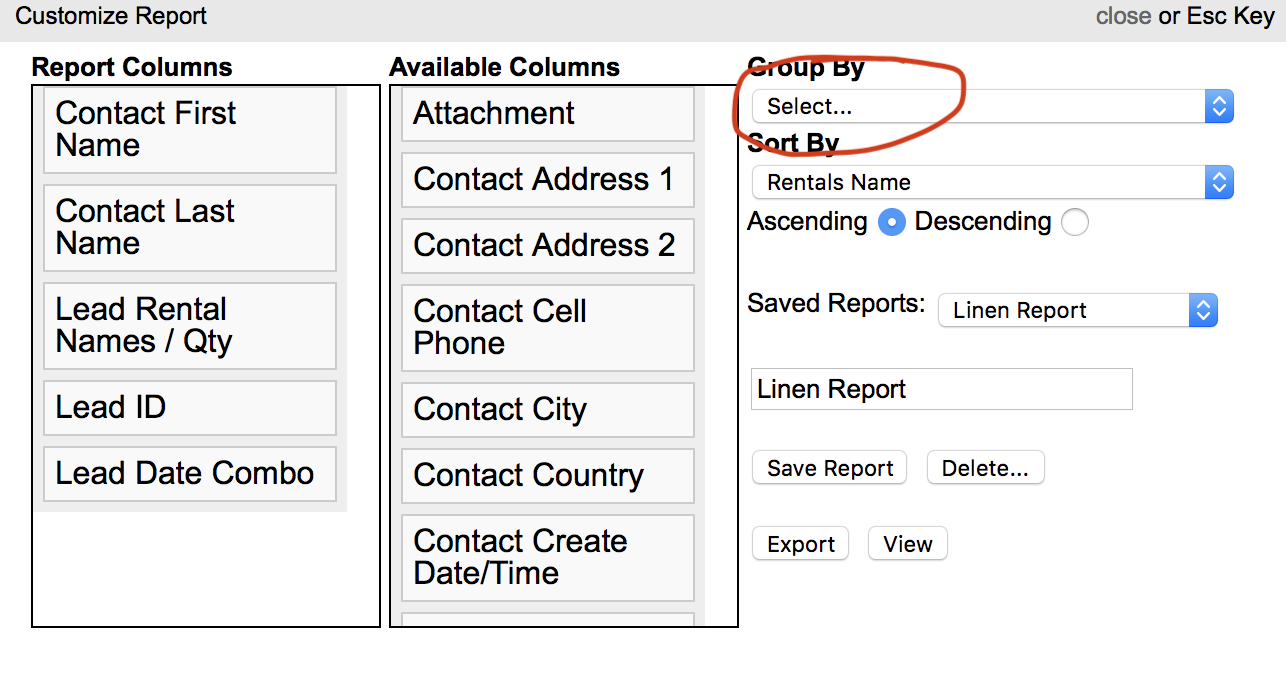Screen dimensions: 1286x682
Task: Select Contact Country available column
Action: click(547, 476)
